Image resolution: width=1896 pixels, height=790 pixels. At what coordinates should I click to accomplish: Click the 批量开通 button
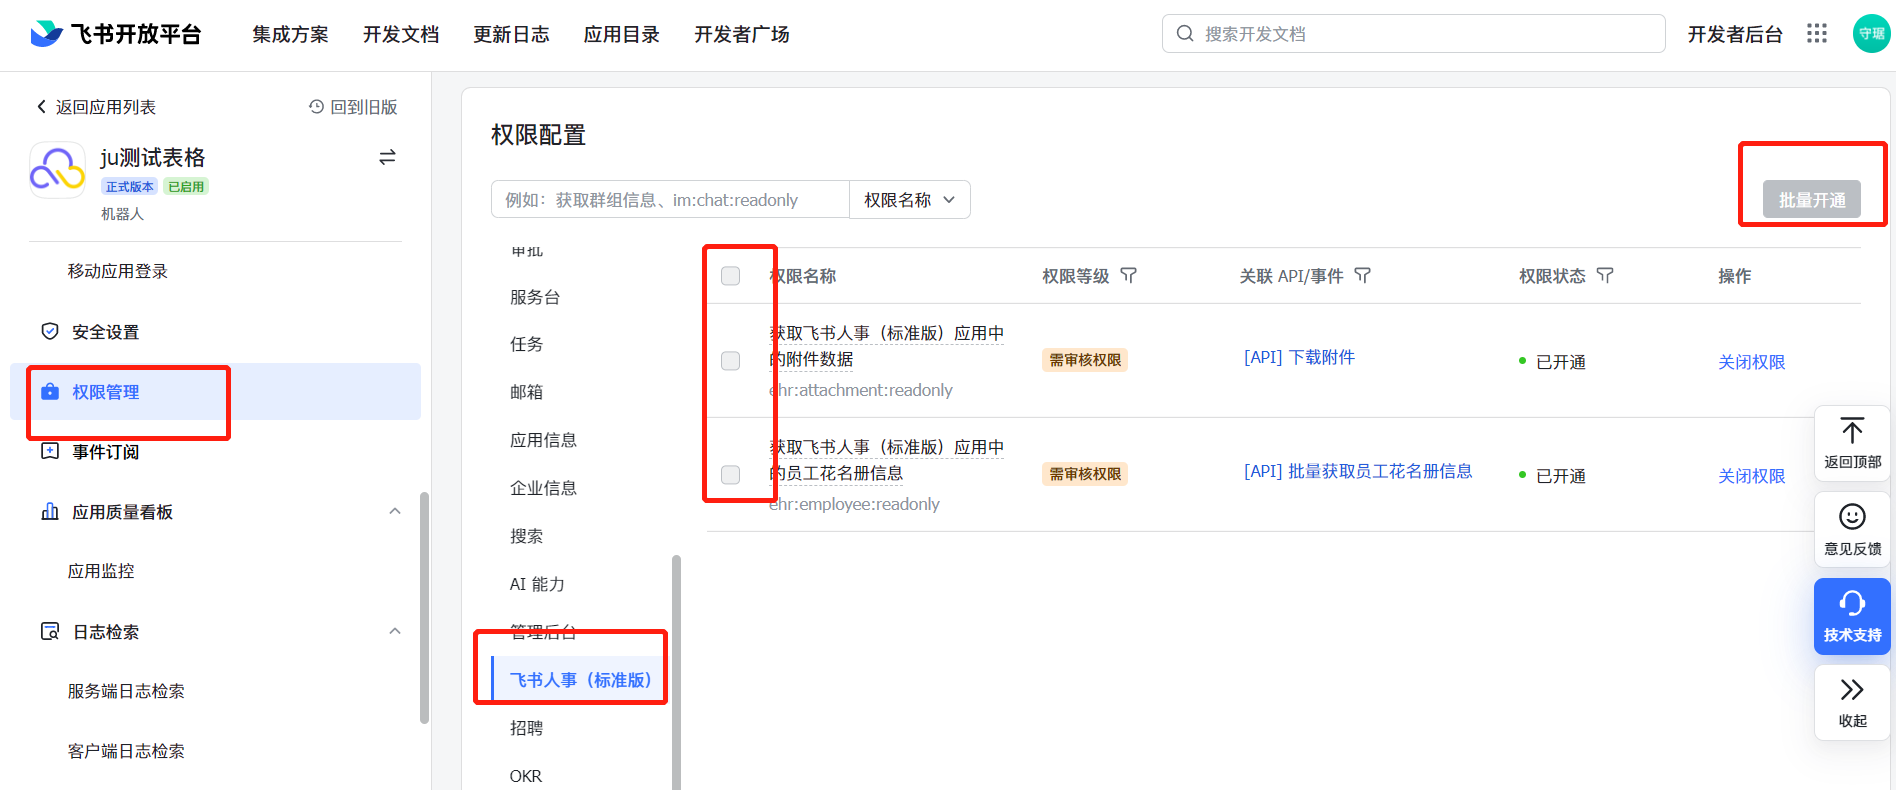click(1812, 200)
